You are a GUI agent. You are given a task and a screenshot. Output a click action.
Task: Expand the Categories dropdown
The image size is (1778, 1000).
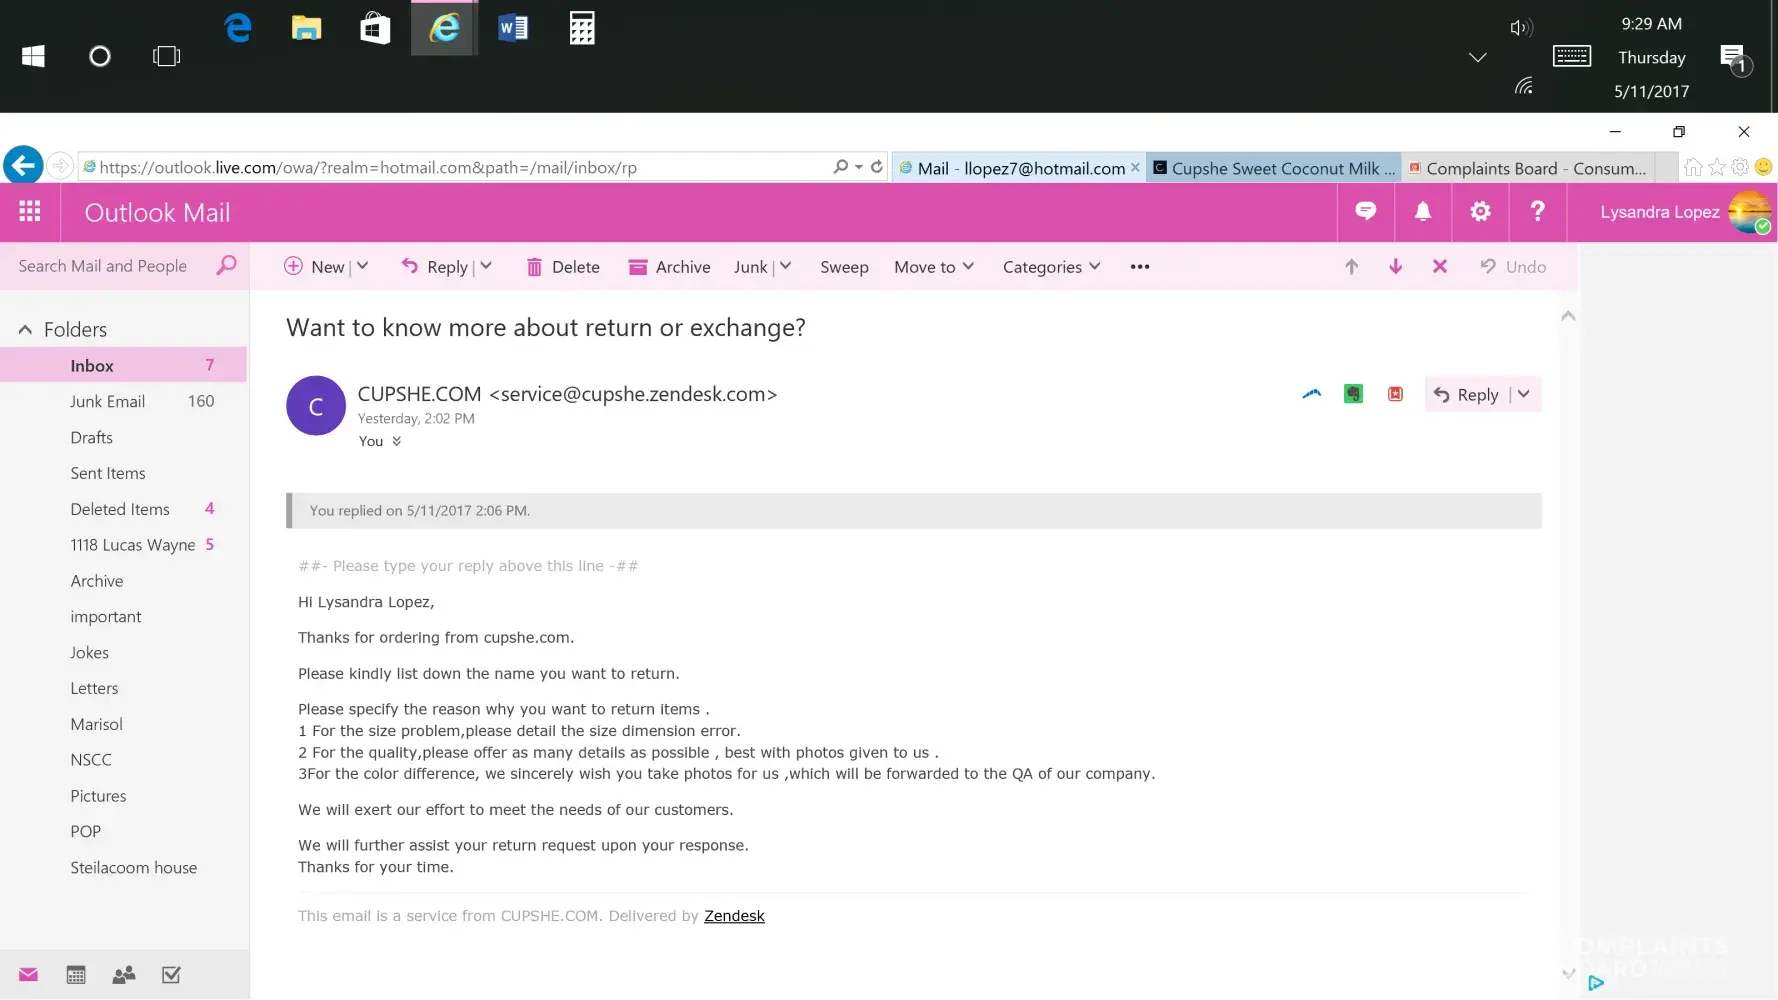coord(1051,267)
